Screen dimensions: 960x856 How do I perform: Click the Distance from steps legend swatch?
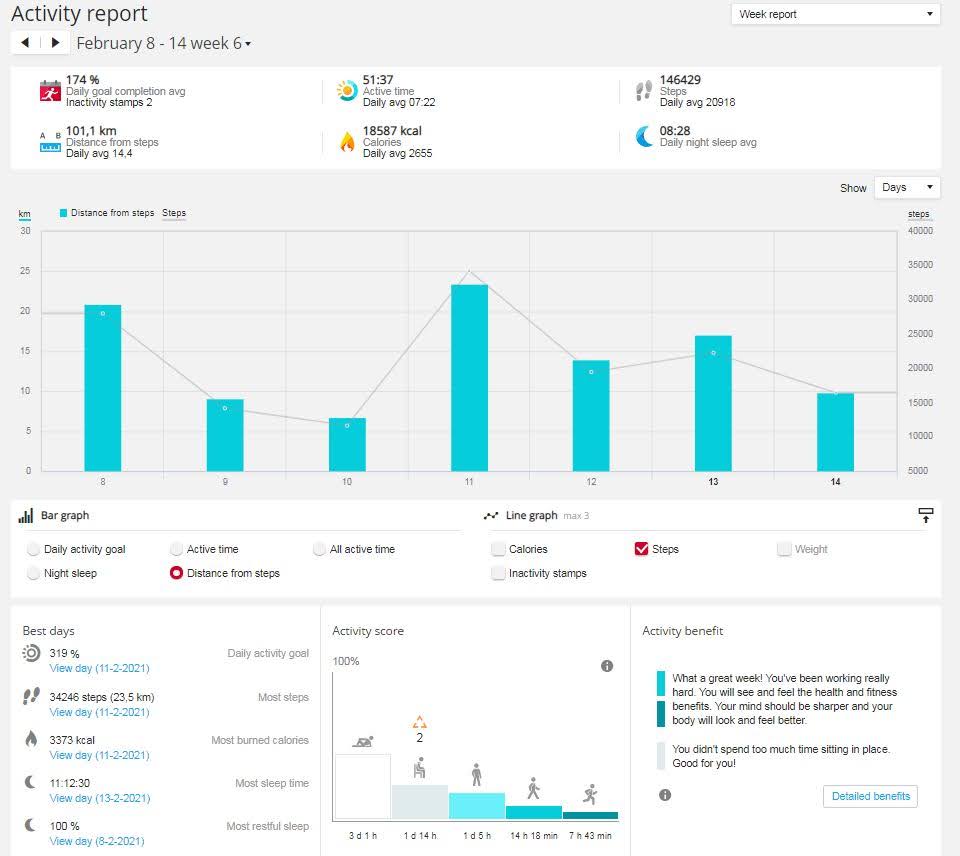(x=64, y=213)
